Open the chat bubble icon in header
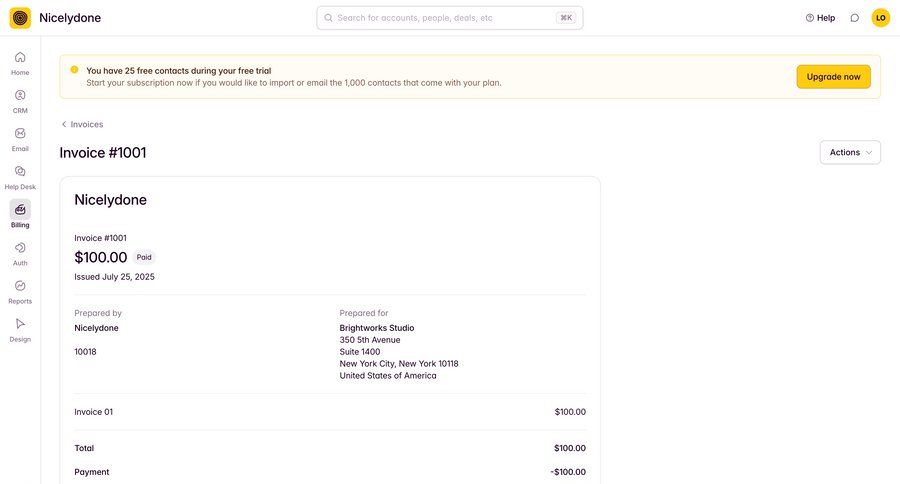This screenshot has height=484, width=900. [x=854, y=18]
